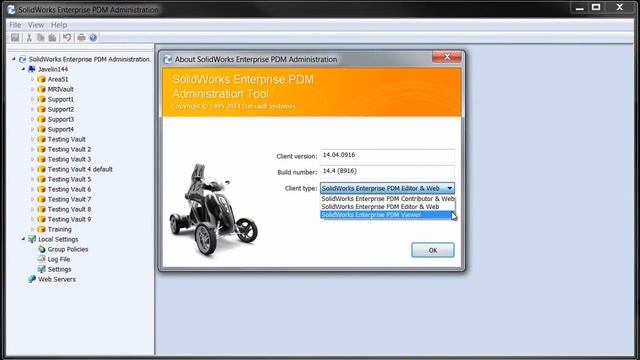Click the root PDM Administration tree icon

pyautogui.click(x=22, y=59)
